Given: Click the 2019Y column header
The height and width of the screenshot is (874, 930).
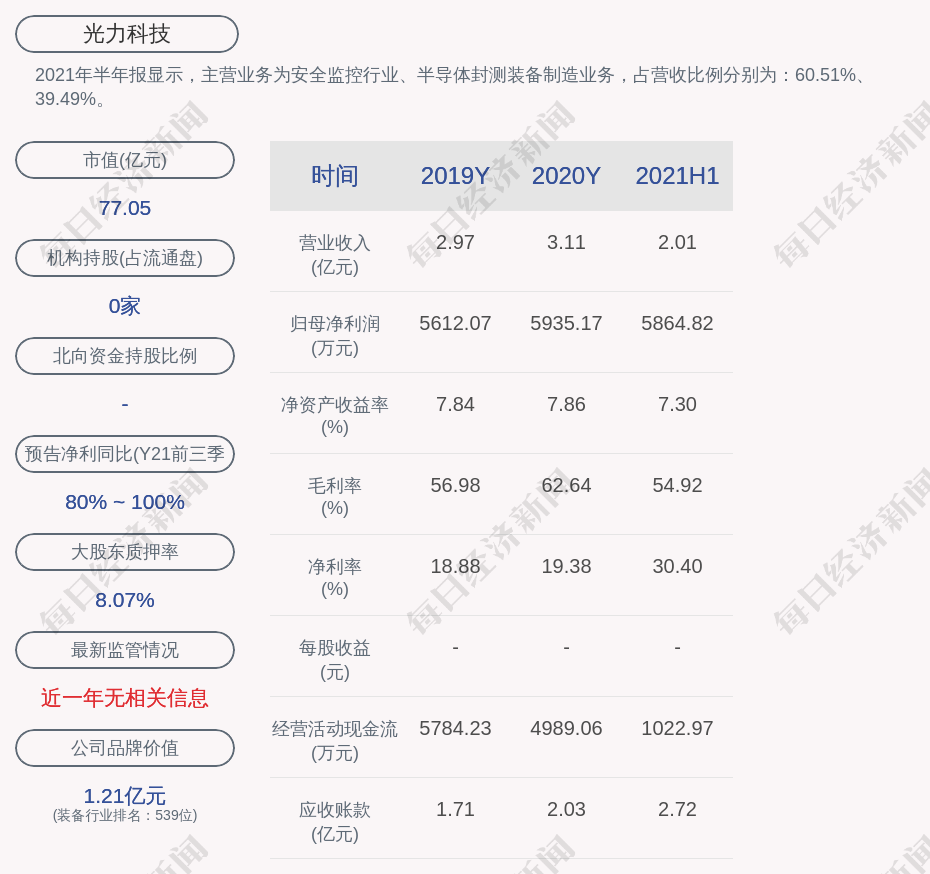Looking at the screenshot, I should coord(455,176).
